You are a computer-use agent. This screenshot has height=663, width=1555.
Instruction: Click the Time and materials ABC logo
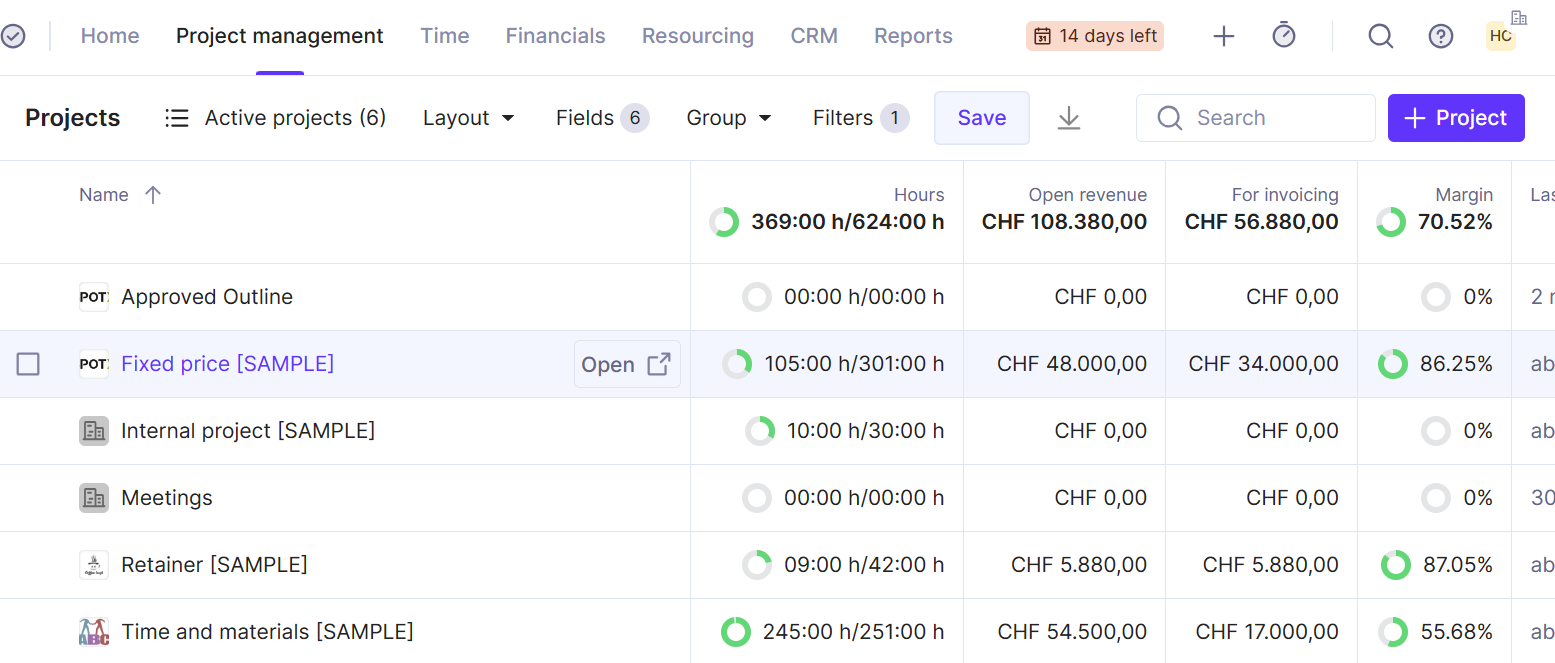(x=94, y=632)
